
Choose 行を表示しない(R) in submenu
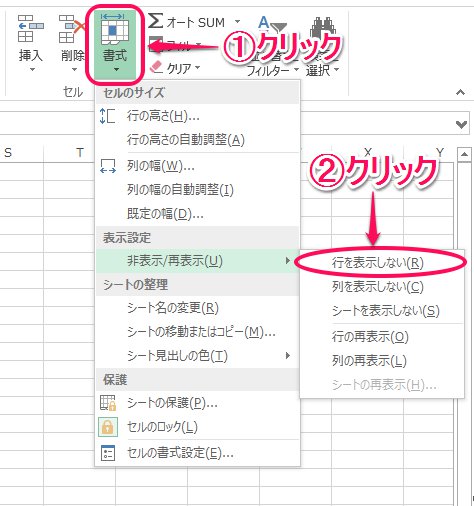coord(382,263)
